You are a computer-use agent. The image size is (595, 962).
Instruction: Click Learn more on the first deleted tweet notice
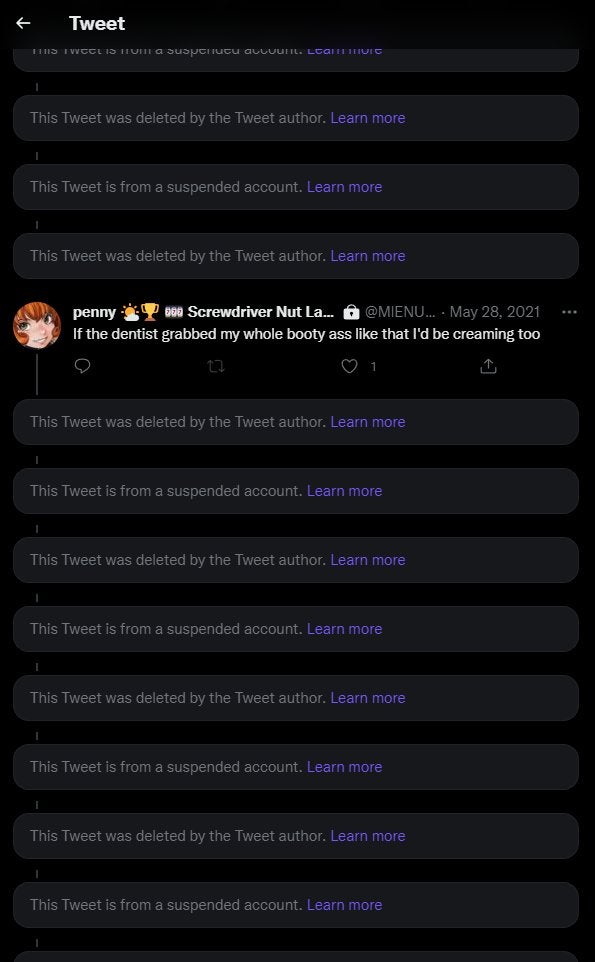pyautogui.click(x=368, y=117)
